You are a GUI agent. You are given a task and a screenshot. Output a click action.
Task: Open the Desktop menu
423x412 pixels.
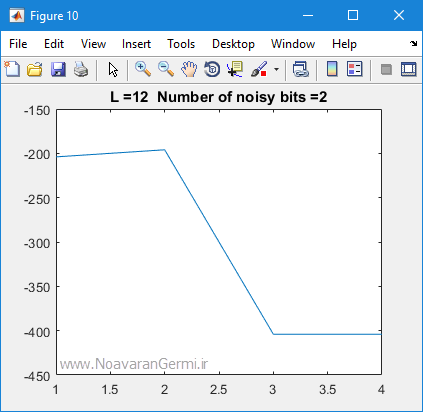point(233,44)
